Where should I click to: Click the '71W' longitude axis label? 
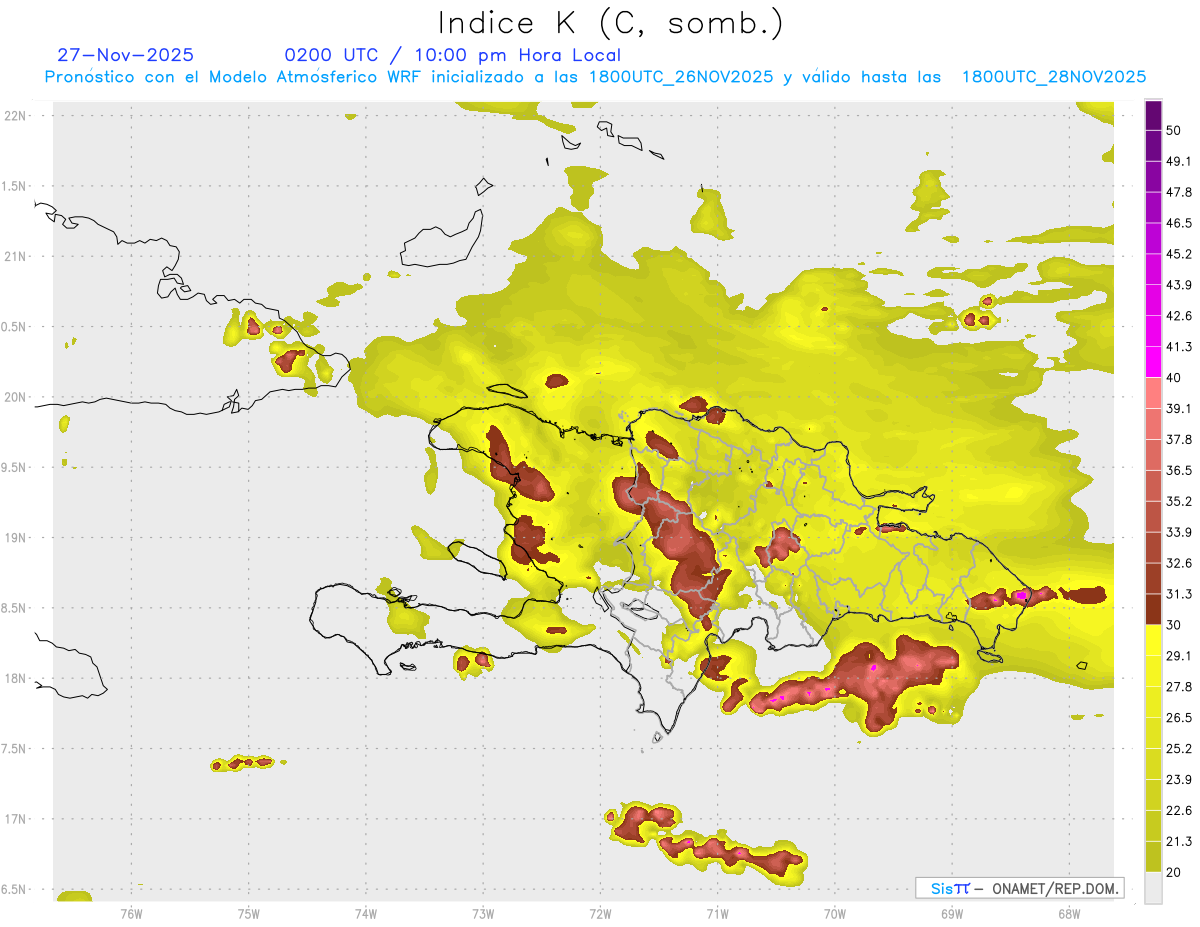point(717,913)
